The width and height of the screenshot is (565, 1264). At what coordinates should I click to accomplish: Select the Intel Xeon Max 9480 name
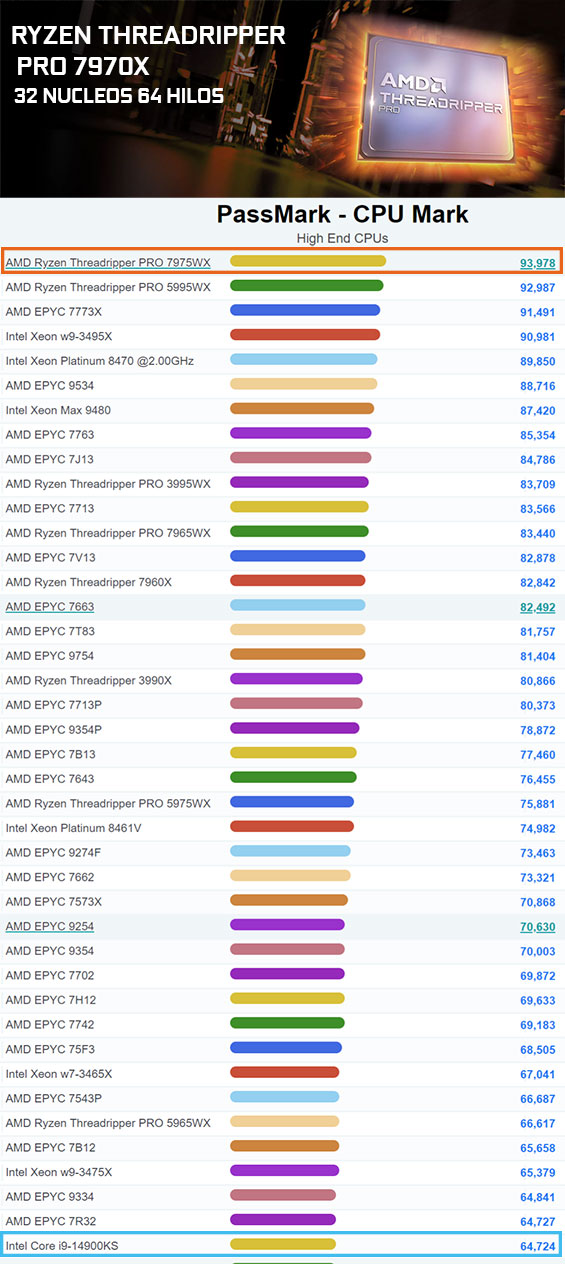(58, 410)
